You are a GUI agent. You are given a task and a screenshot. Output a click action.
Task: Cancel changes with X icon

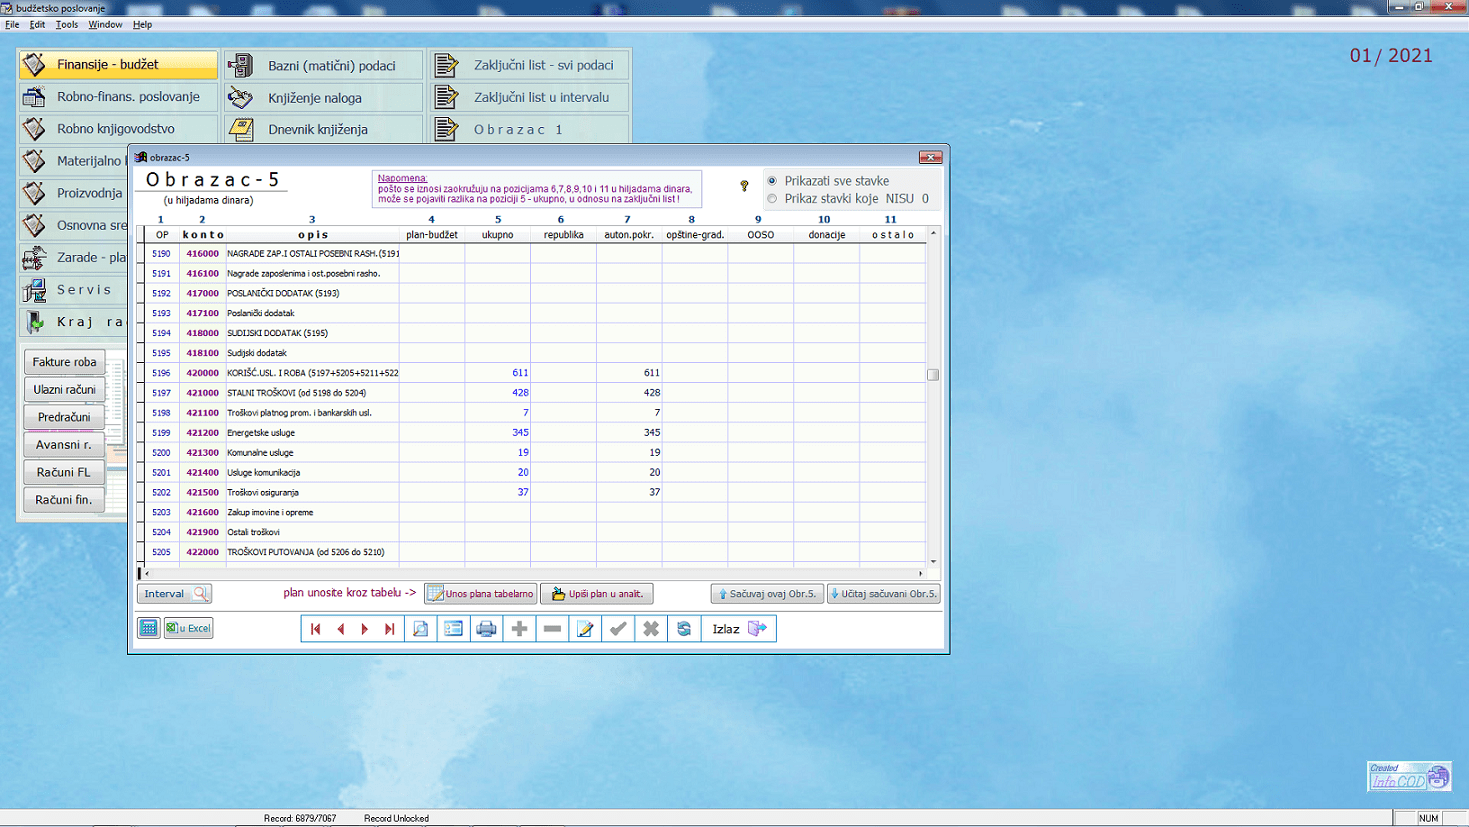click(x=651, y=629)
